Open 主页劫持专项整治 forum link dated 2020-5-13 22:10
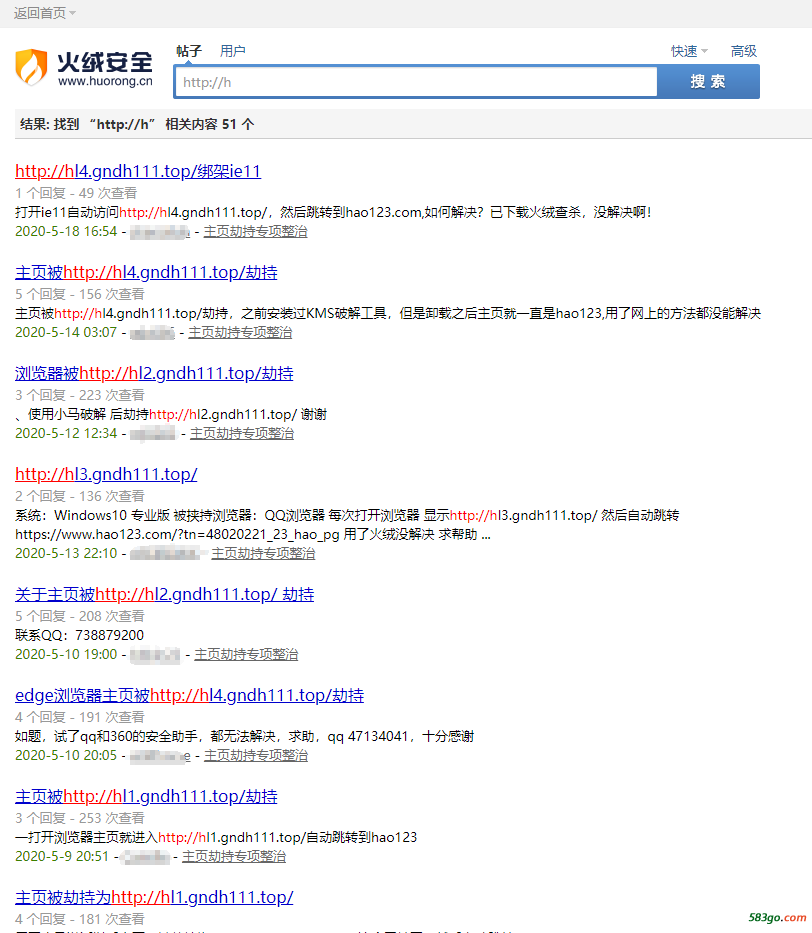The height and width of the screenshot is (933, 812). click(x=263, y=553)
